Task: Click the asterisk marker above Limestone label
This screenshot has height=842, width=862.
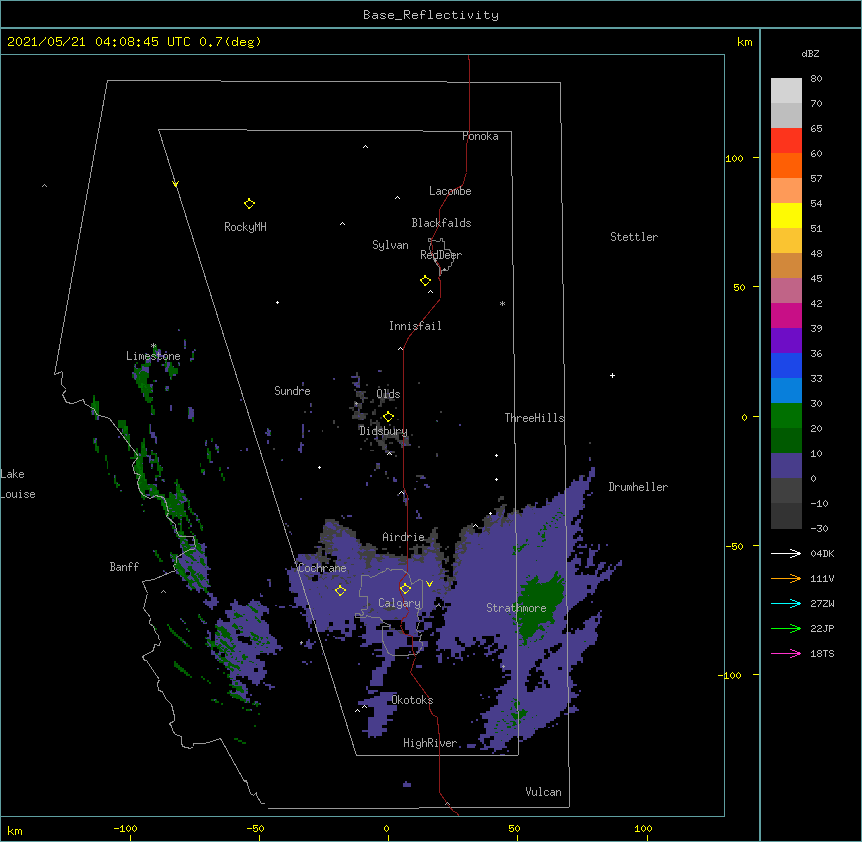Action: [154, 346]
